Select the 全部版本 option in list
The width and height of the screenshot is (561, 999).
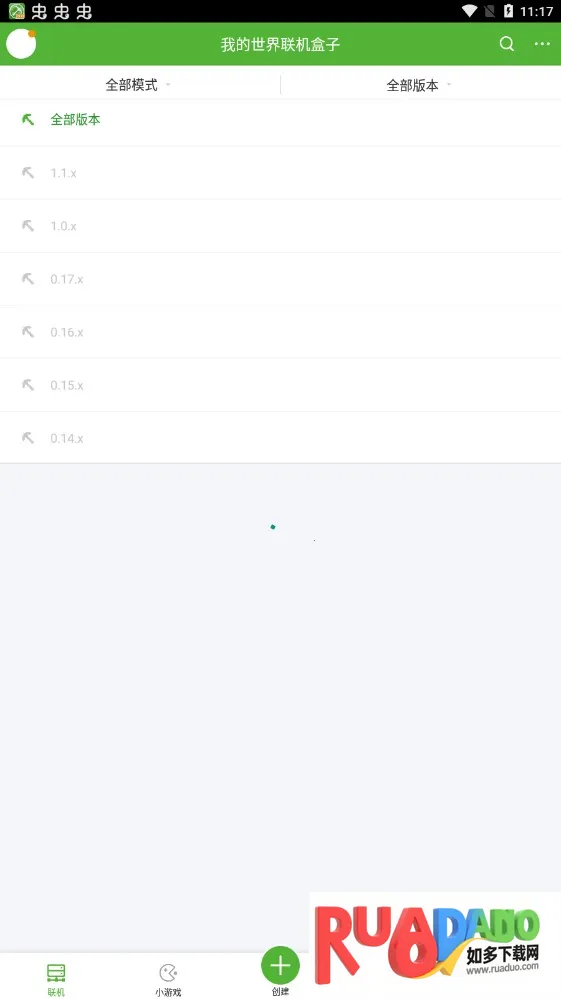click(280, 119)
